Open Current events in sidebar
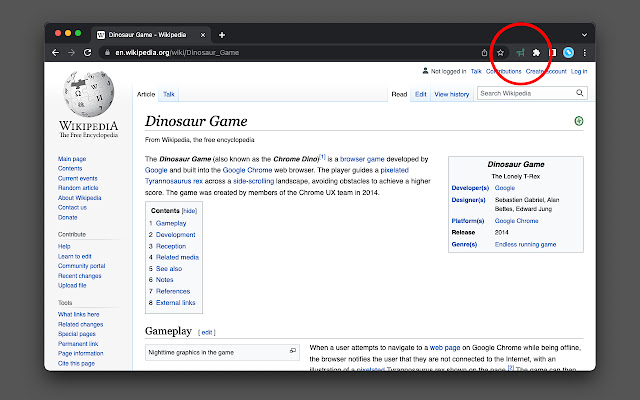 click(78, 178)
